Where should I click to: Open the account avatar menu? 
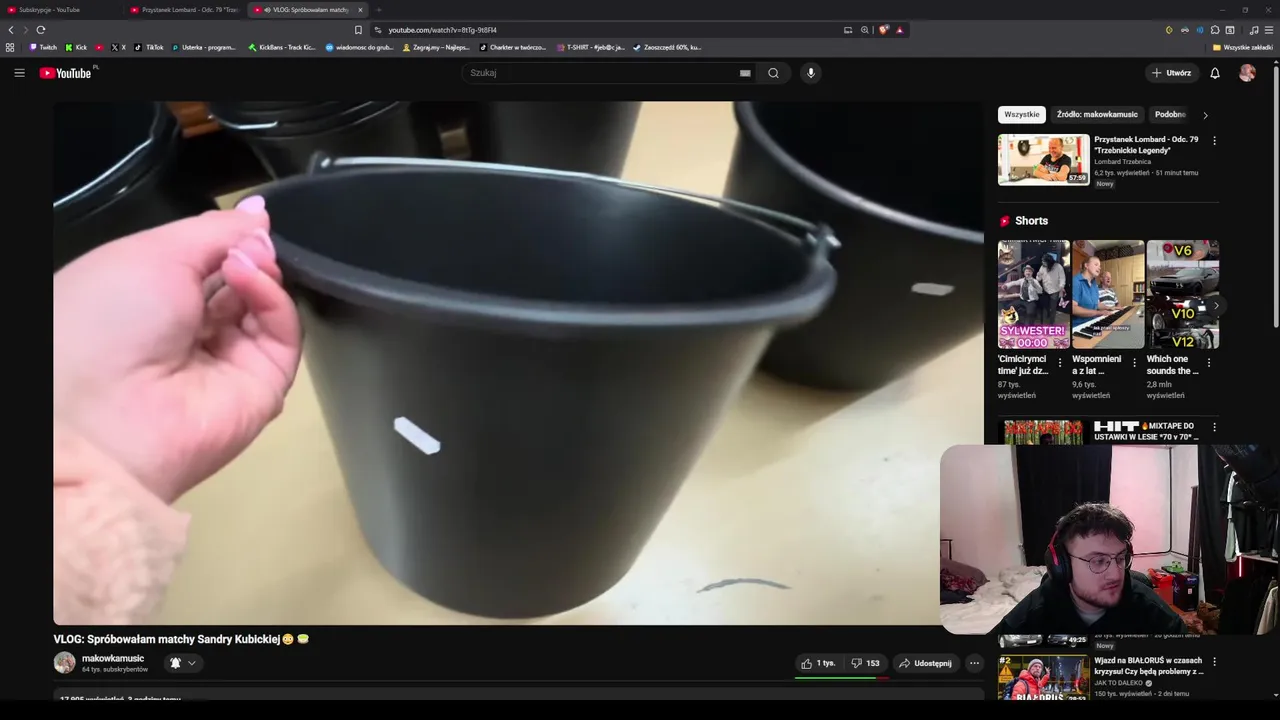pyautogui.click(x=1247, y=73)
